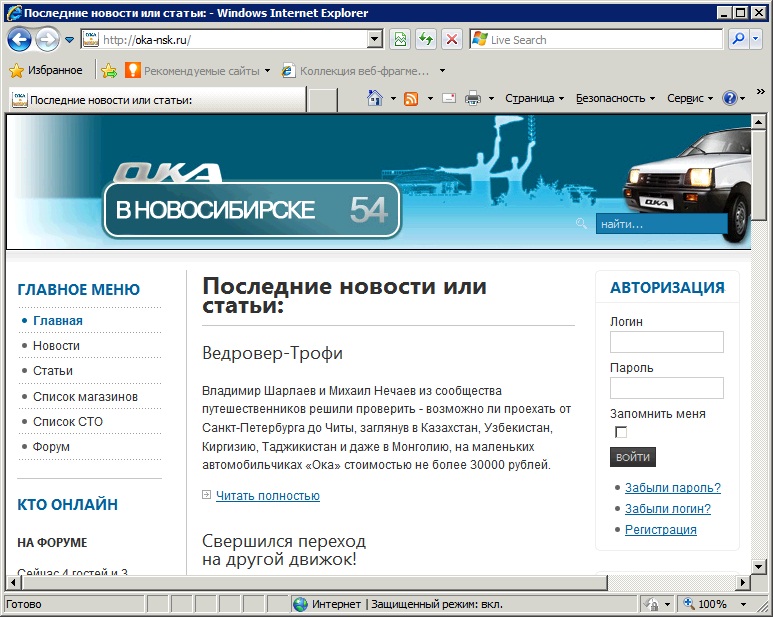This screenshot has width=773, height=617.
Task: Click the Live Search magnifier button
Action: click(x=738, y=39)
